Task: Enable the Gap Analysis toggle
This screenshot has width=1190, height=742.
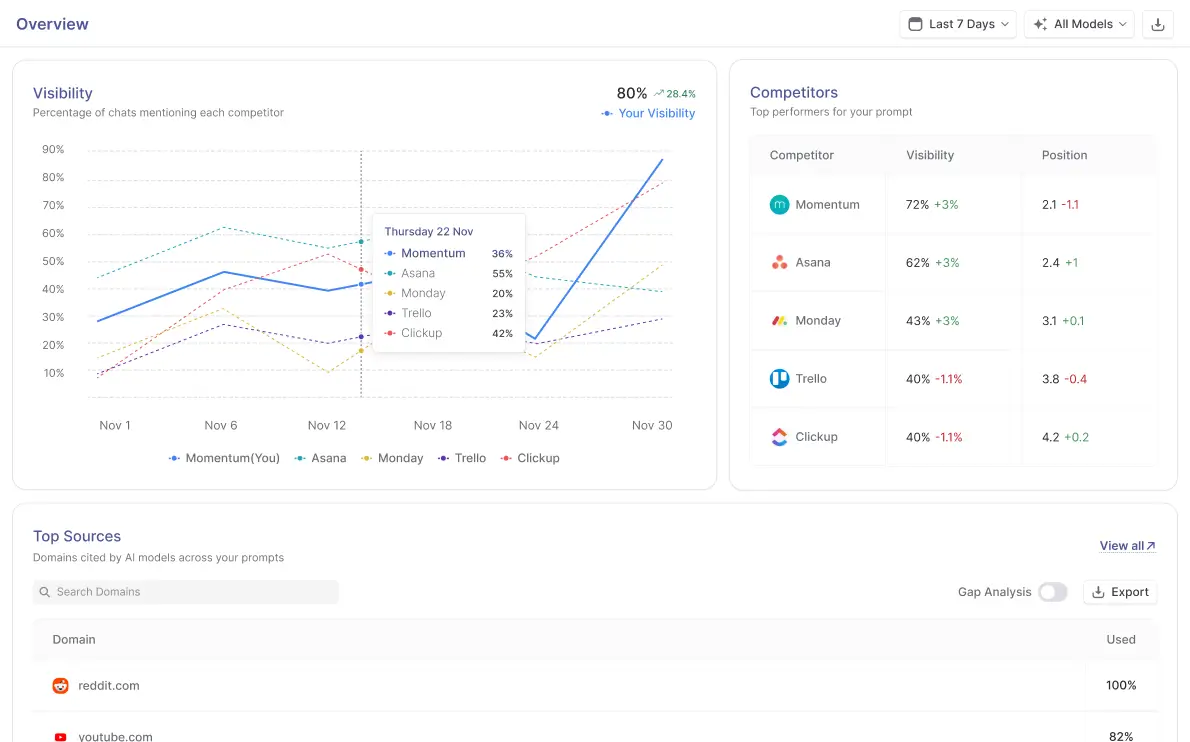Action: [x=1052, y=592]
